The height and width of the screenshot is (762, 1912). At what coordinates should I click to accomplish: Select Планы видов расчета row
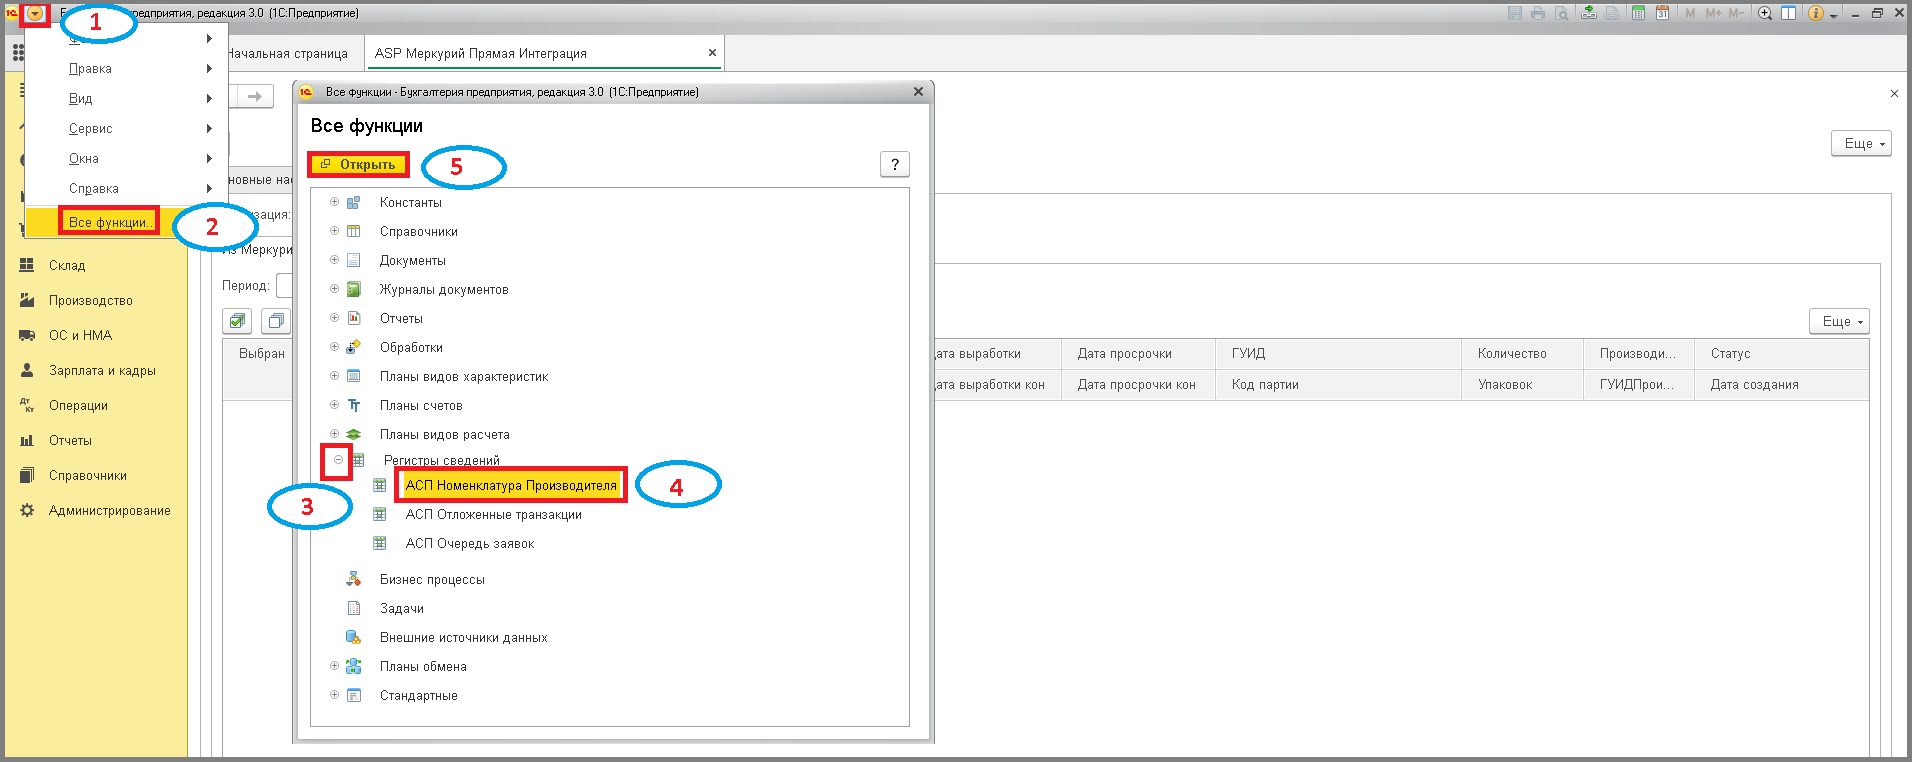(x=445, y=434)
